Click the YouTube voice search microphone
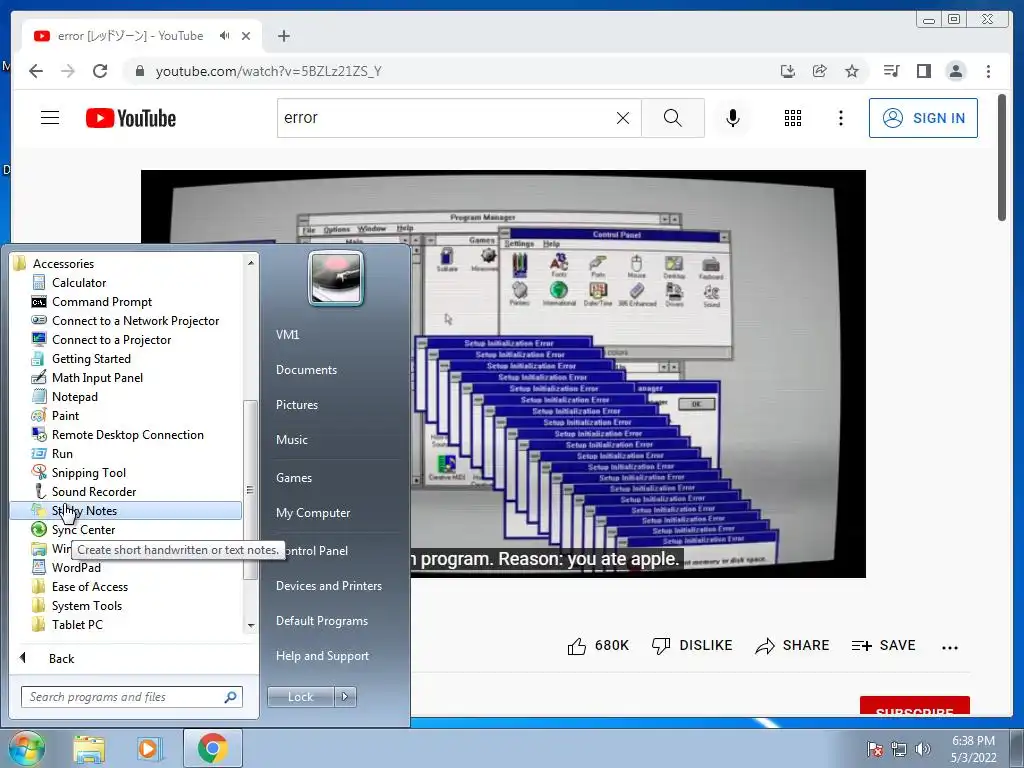The image size is (1024, 768). tap(733, 118)
